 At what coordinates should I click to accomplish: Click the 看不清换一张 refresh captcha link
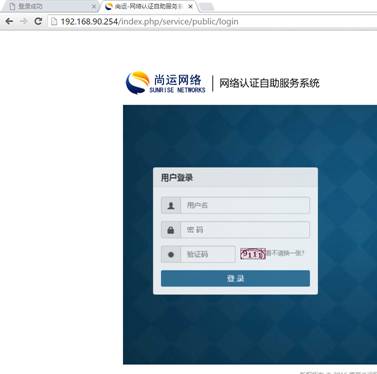pyautogui.click(x=285, y=253)
